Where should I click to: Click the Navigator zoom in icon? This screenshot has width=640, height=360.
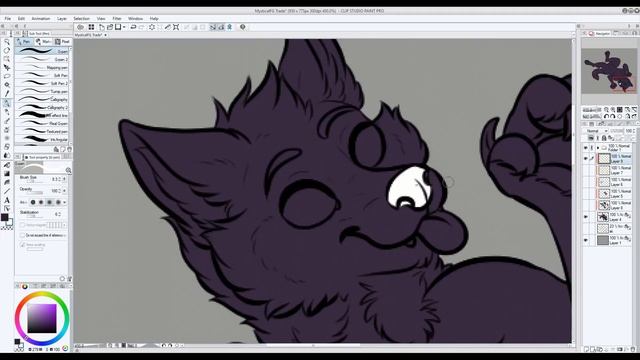coord(613,110)
